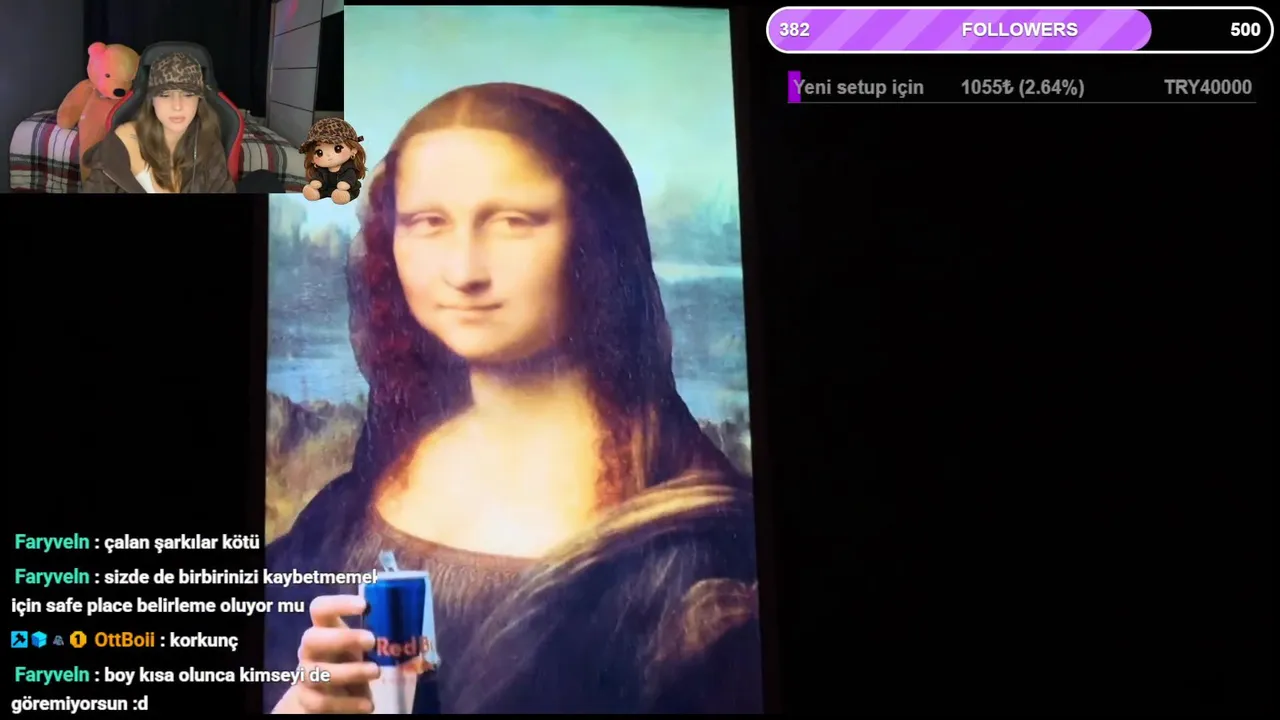Click the blue cube badge beside OttBoii

pyautogui.click(x=39, y=639)
